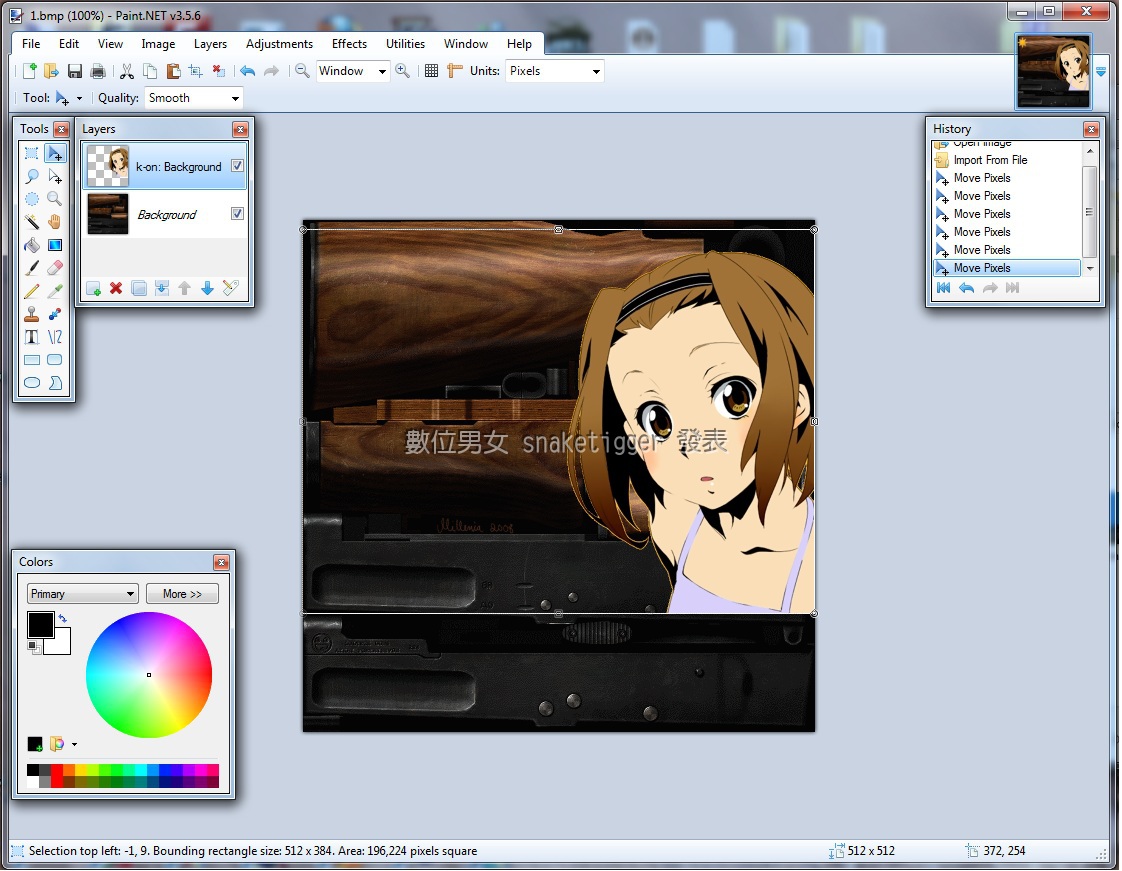The image size is (1122, 871).
Task: Uncheck visibility of the Background layer
Action: tap(238, 214)
